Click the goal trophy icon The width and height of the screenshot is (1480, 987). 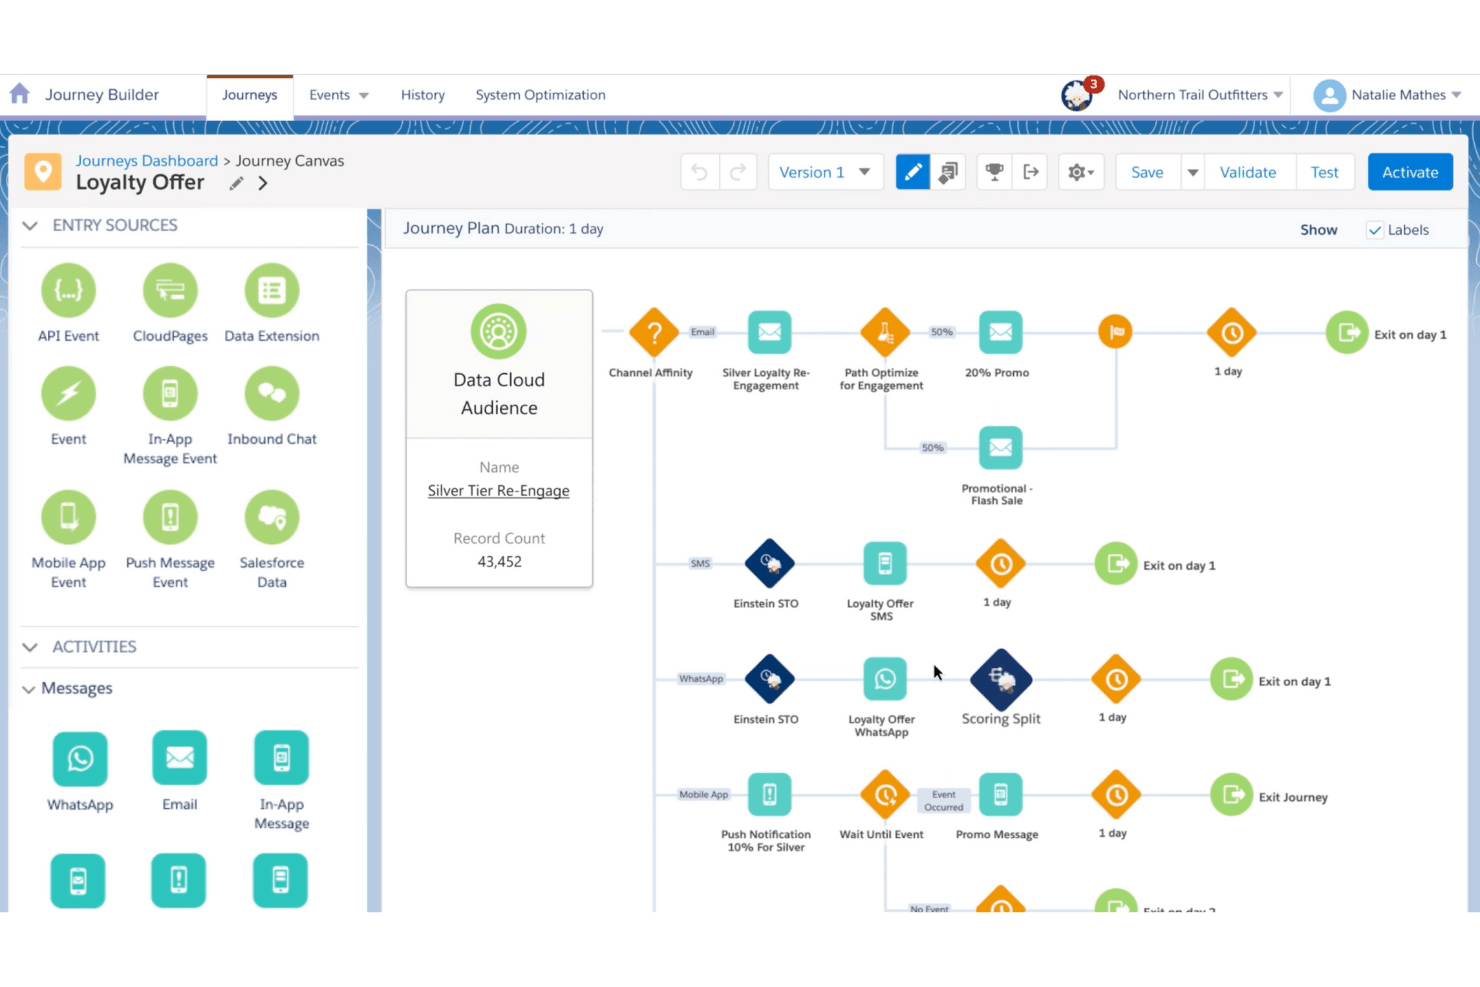pos(994,172)
